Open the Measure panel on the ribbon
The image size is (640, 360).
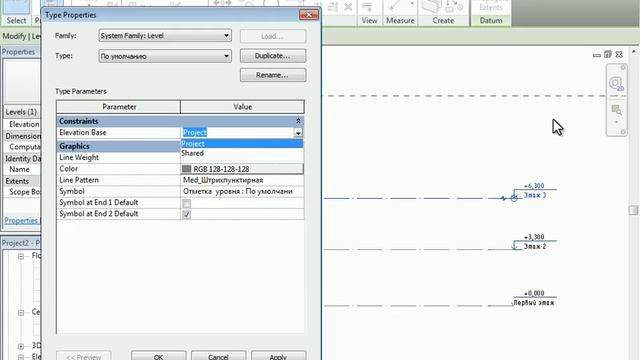pos(400,20)
